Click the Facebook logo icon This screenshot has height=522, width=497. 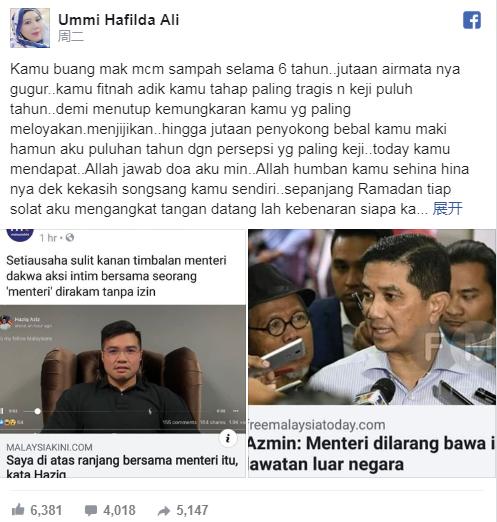(x=472, y=20)
